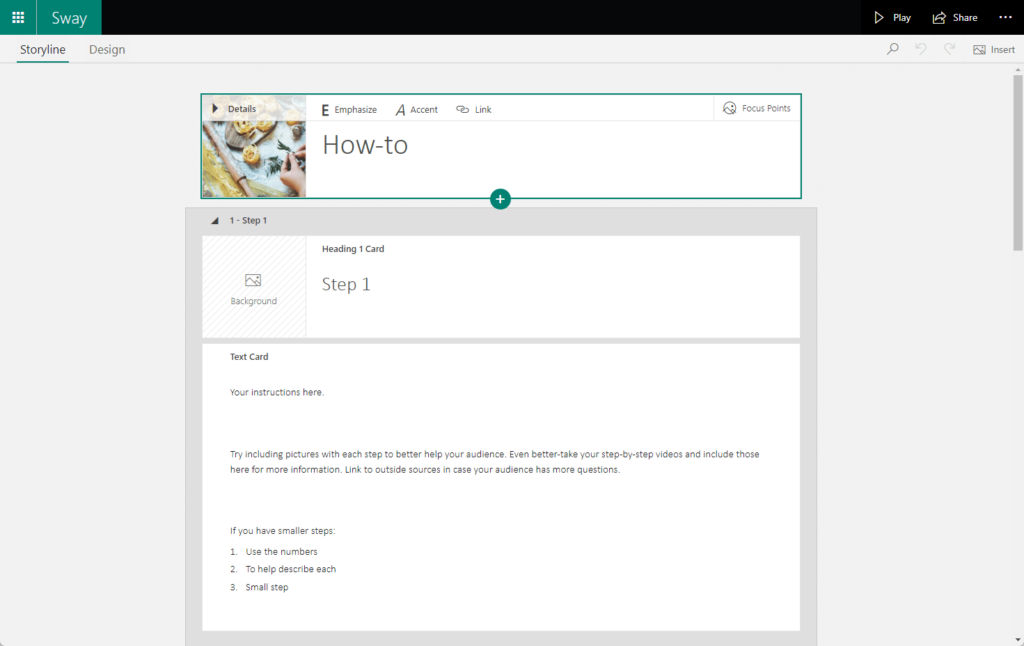
Task: Edit the How-to title text
Action: pyautogui.click(x=365, y=145)
